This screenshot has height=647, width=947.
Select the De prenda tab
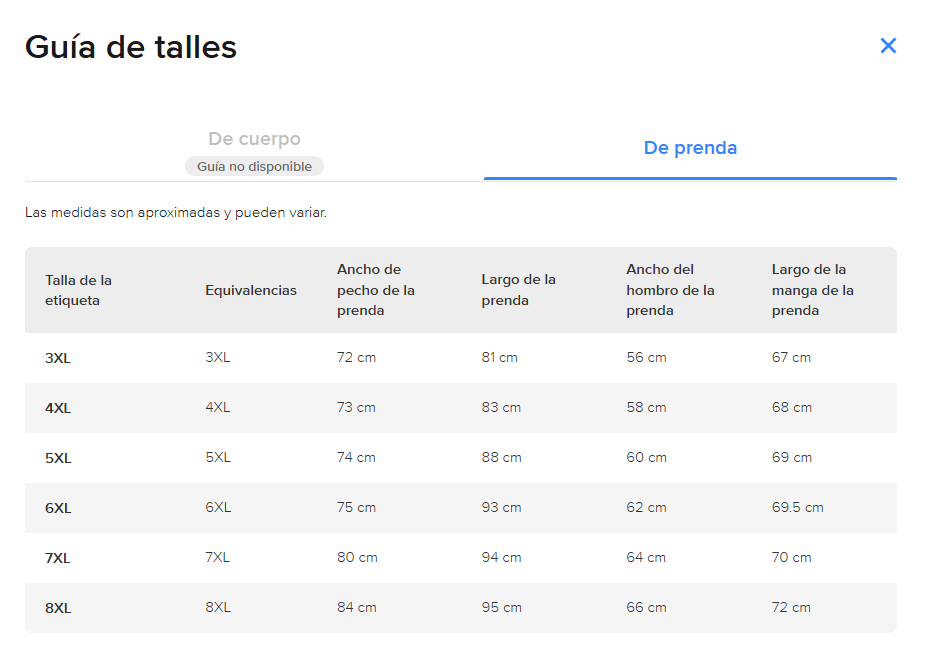(690, 147)
